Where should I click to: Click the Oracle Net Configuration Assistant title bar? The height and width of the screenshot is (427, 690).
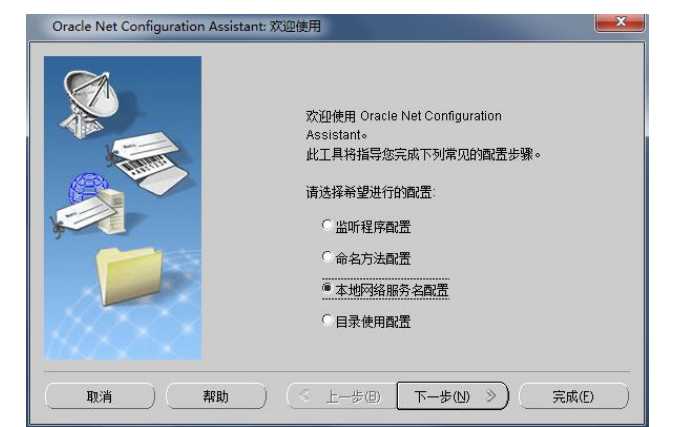pos(186,26)
